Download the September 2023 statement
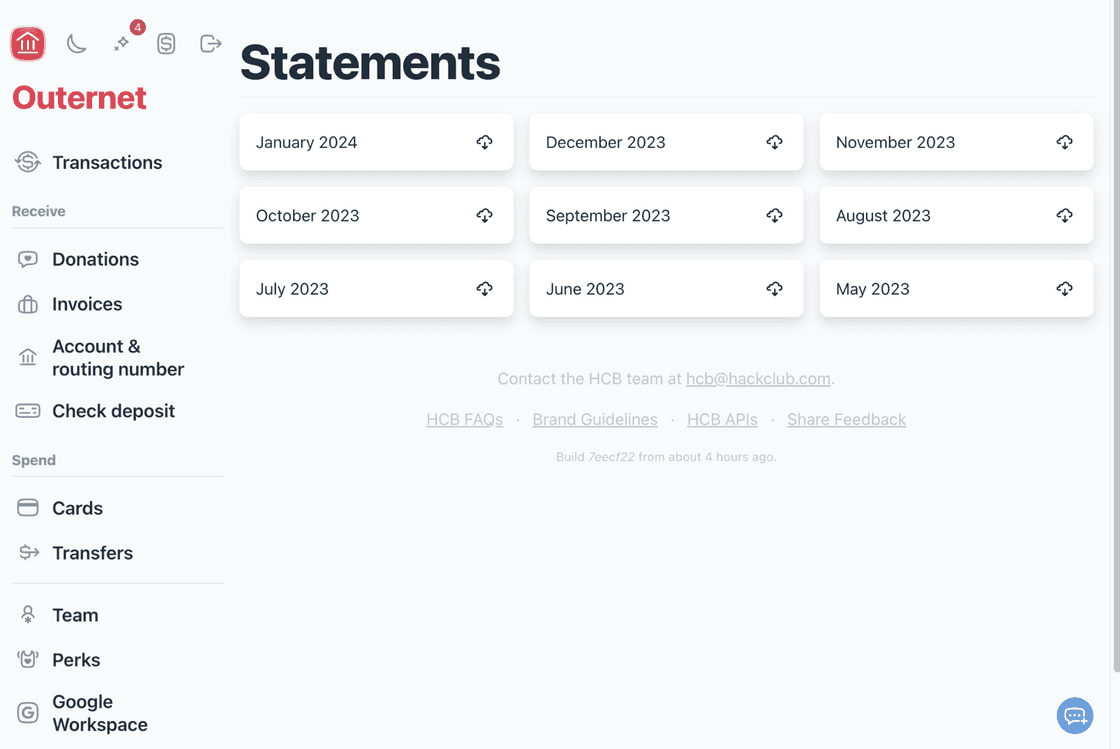 [774, 215]
